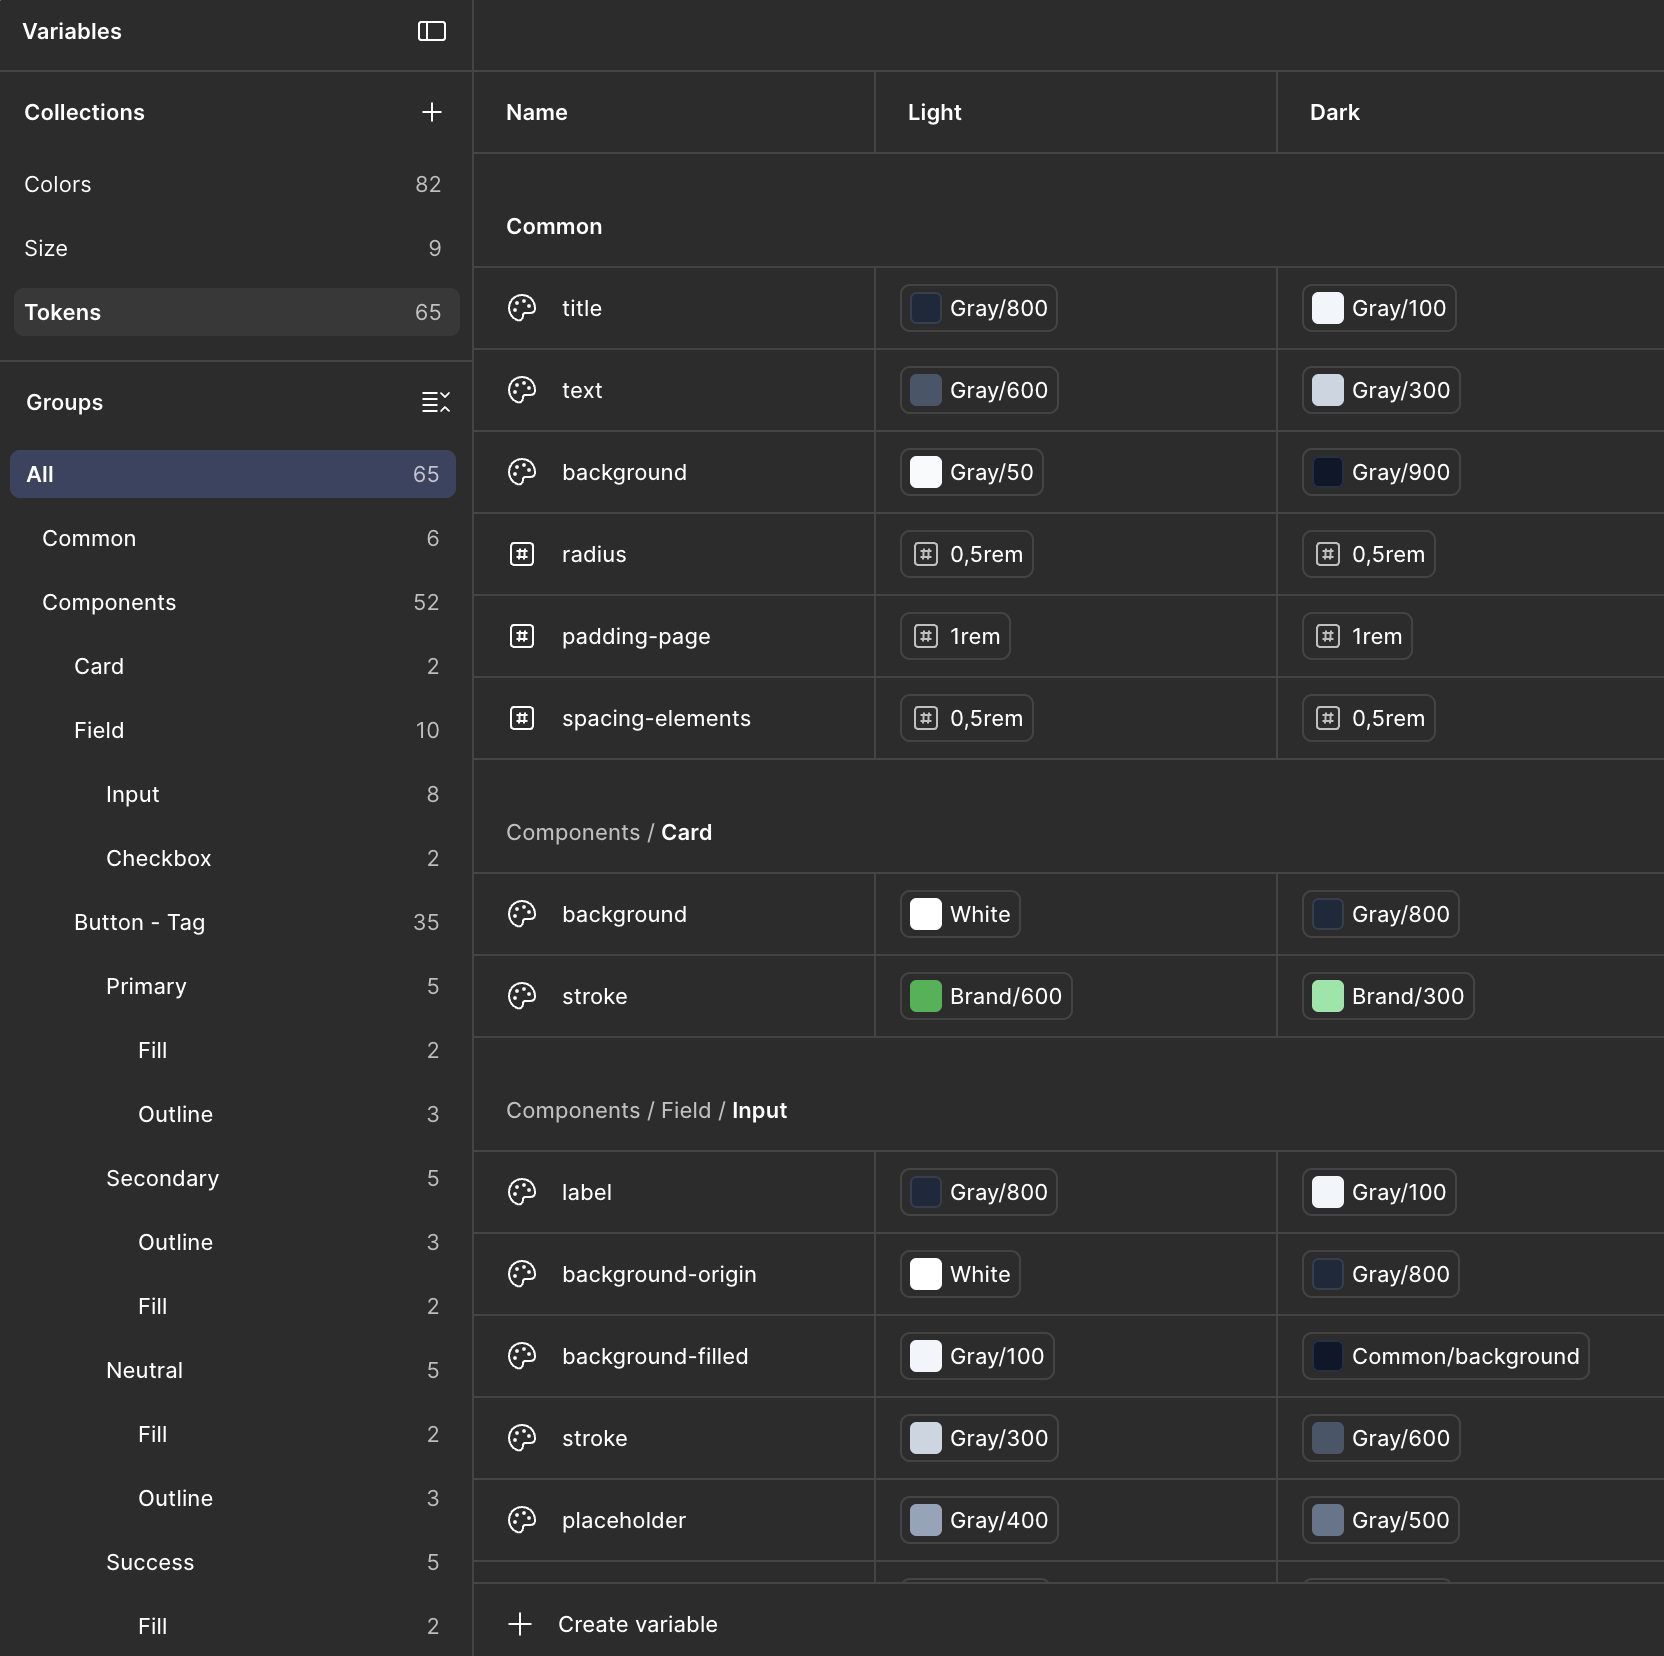Toggle the sidebar panel icon

[431, 31]
